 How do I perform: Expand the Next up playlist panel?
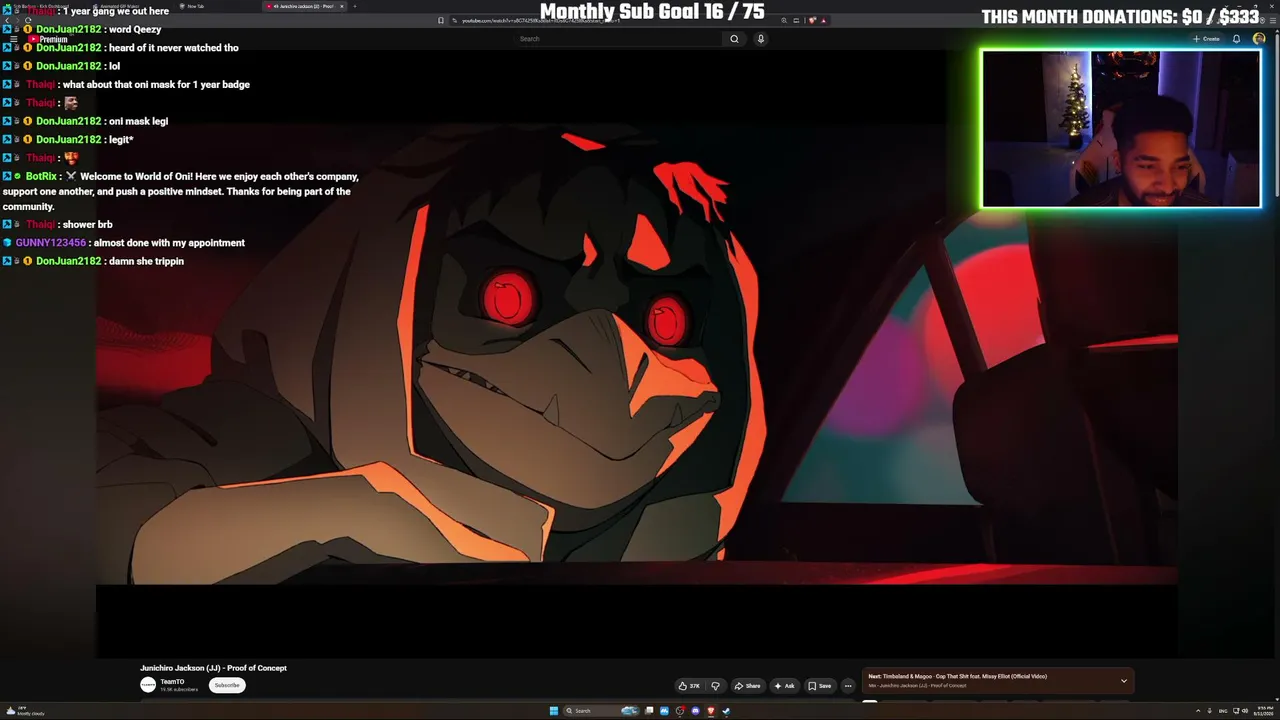point(1124,681)
